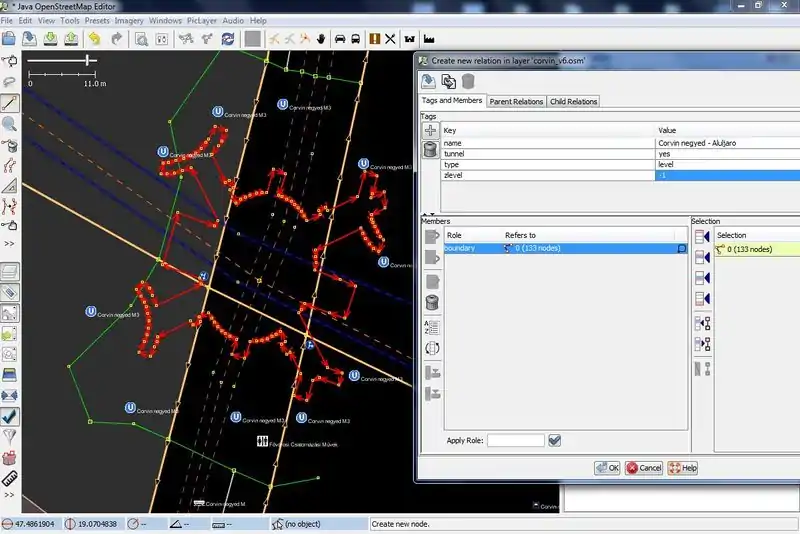Toggle the Validator checkmark panel button
800x534 pixels.
pyautogui.click(x=9, y=415)
